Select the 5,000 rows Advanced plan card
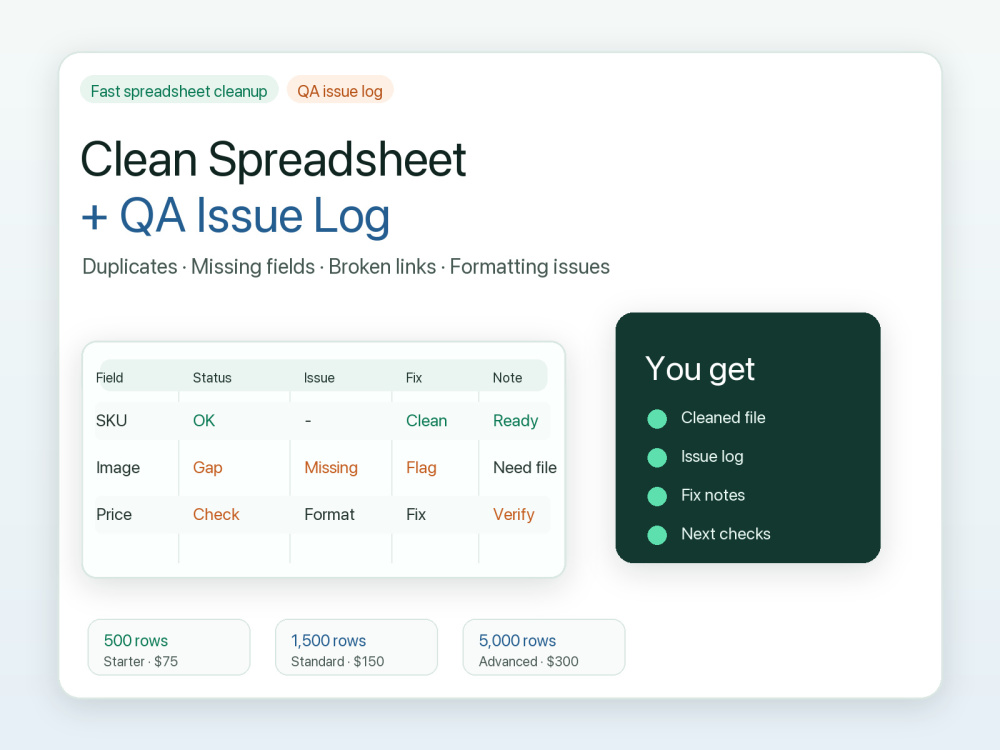Screen dimensions: 1000x750 pyautogui.click(x=544, y=647)
